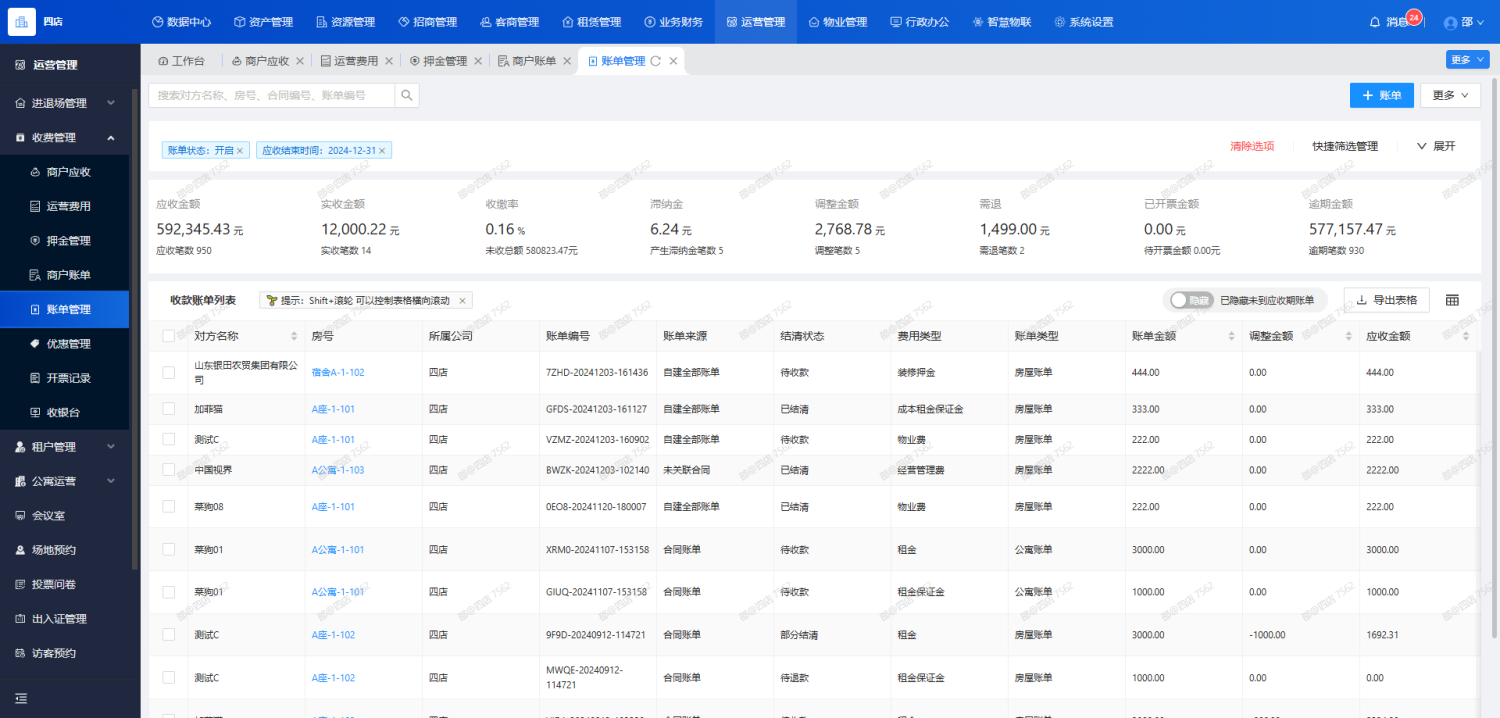Sort by 对方名称 column arrows

click(294, 336)
